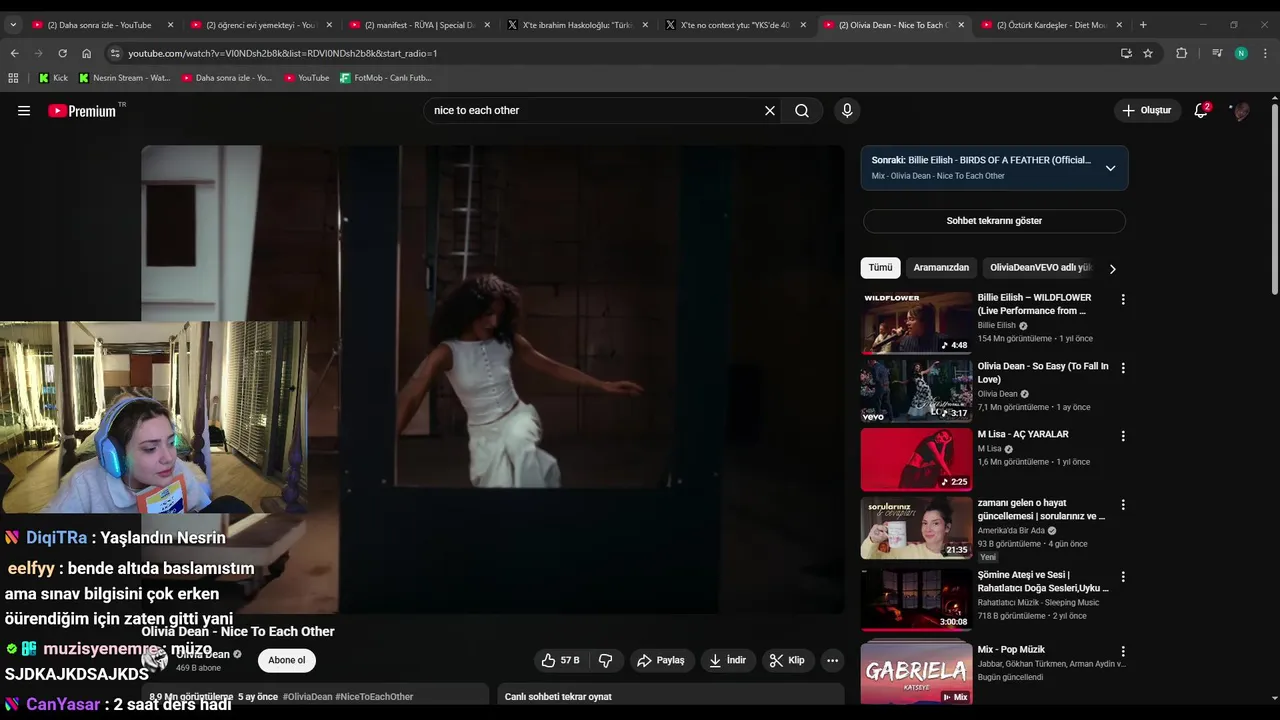This screenshot has width=1280, height=720.
Task: Open options for So Easy video
Action: (x=1123, y=368)
